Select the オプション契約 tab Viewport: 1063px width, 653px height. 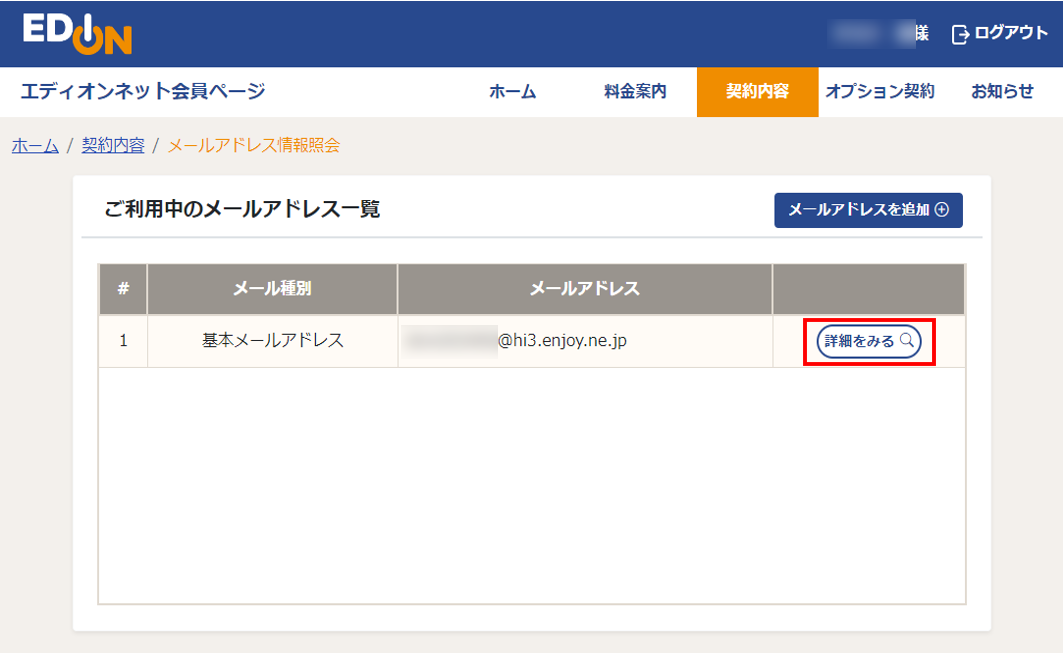[x=882, y=91]
